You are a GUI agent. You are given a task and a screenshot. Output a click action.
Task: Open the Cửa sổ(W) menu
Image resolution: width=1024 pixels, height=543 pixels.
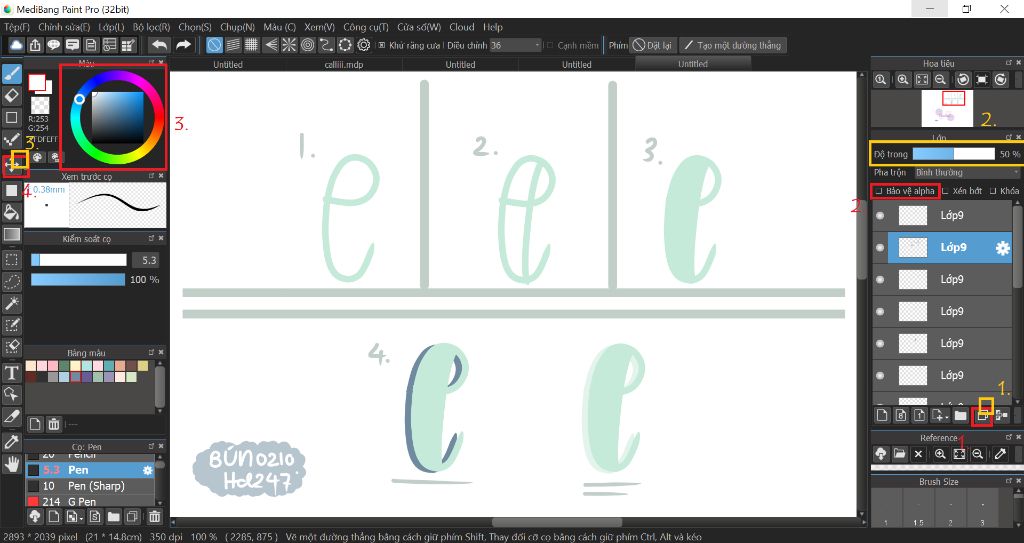pyautogui.click(x=419, y=27)
